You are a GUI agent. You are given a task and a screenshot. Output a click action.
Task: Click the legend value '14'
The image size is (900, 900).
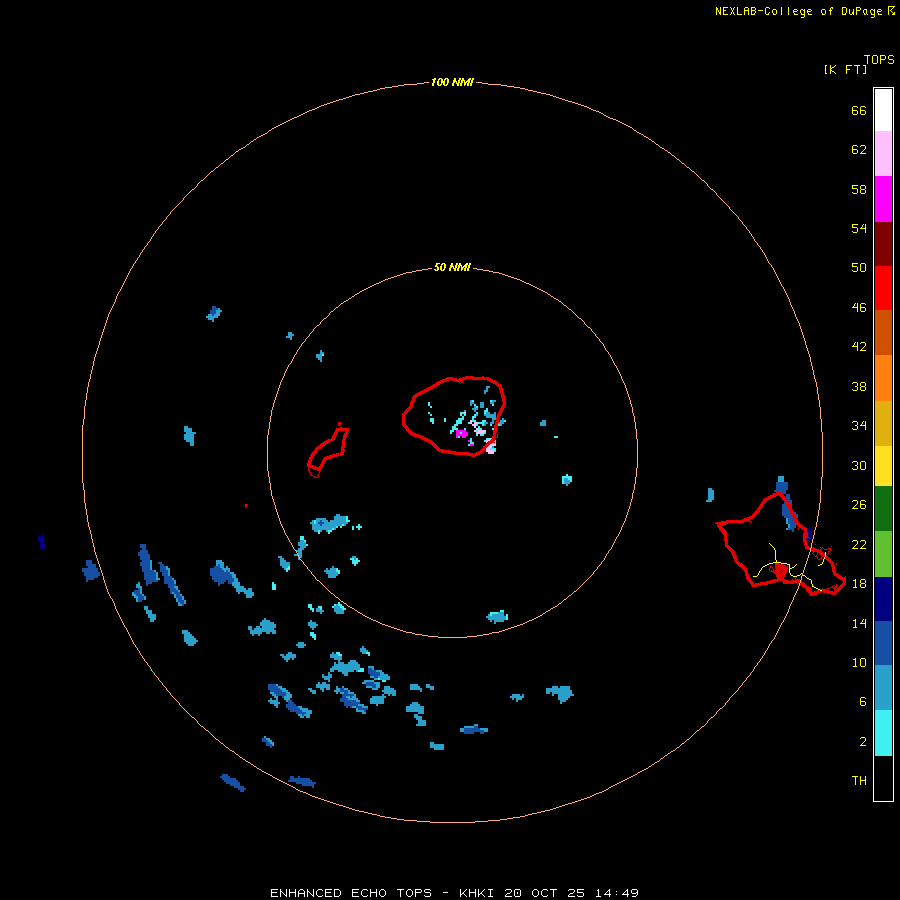(859, 623)
